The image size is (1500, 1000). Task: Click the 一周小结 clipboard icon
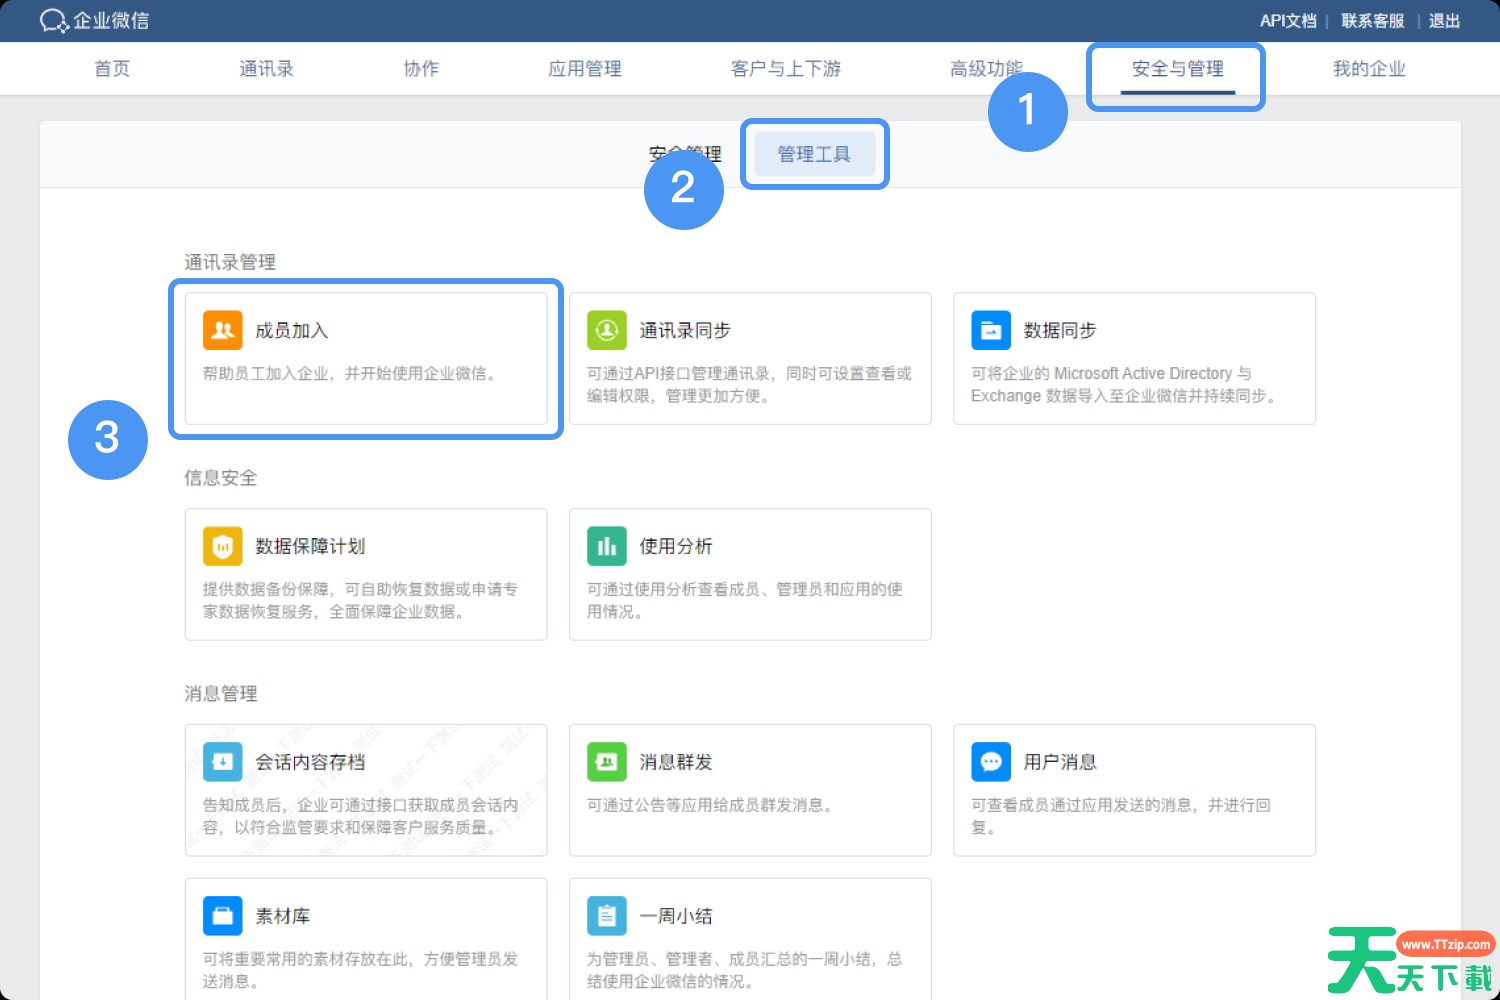(606, 916)
